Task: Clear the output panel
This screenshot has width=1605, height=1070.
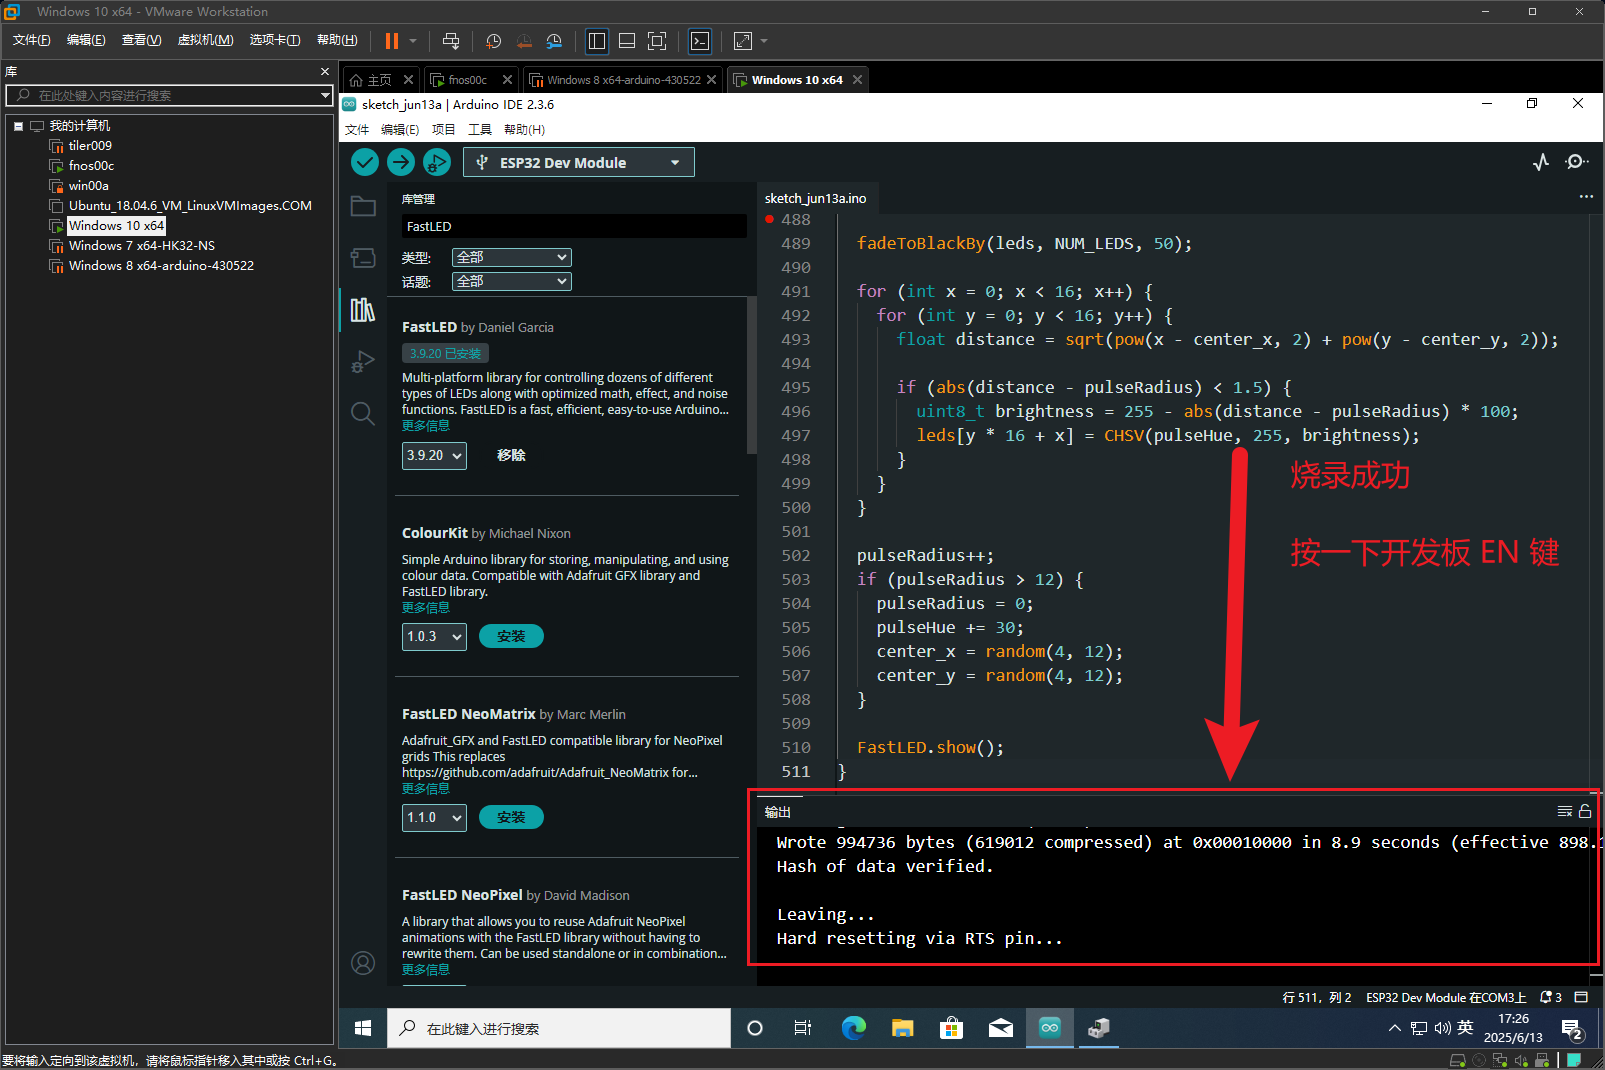Action: [x=1565, y=811]
